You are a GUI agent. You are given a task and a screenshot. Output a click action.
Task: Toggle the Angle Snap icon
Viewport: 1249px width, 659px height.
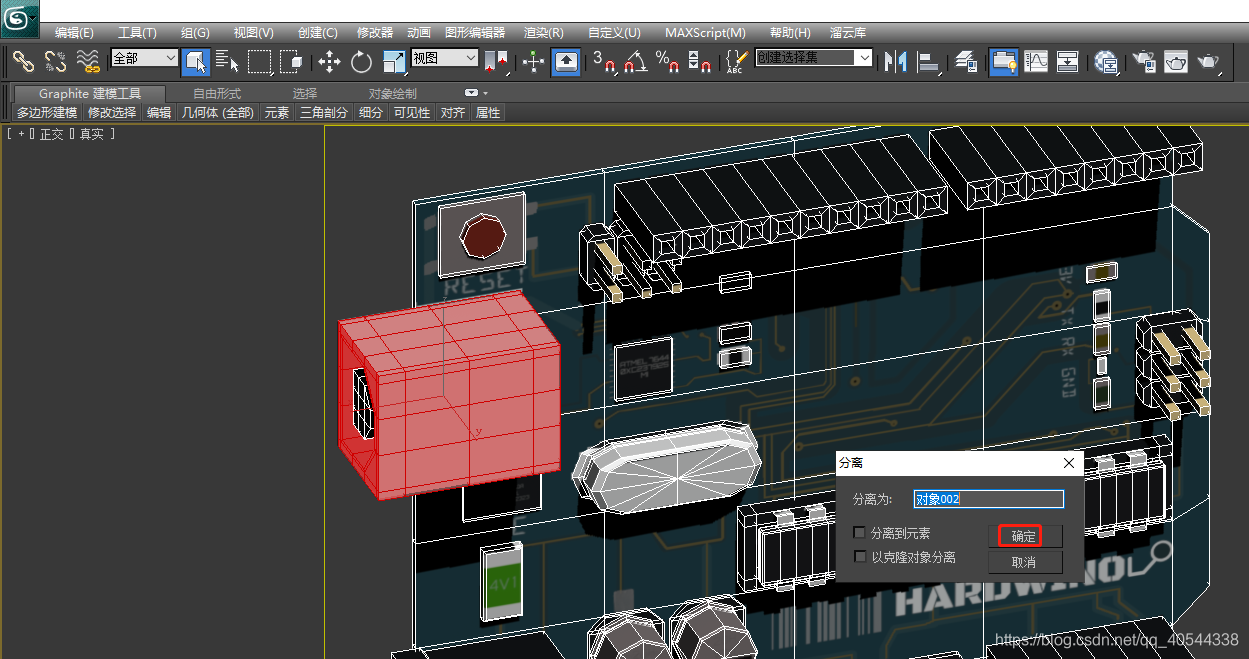[635, 62]
